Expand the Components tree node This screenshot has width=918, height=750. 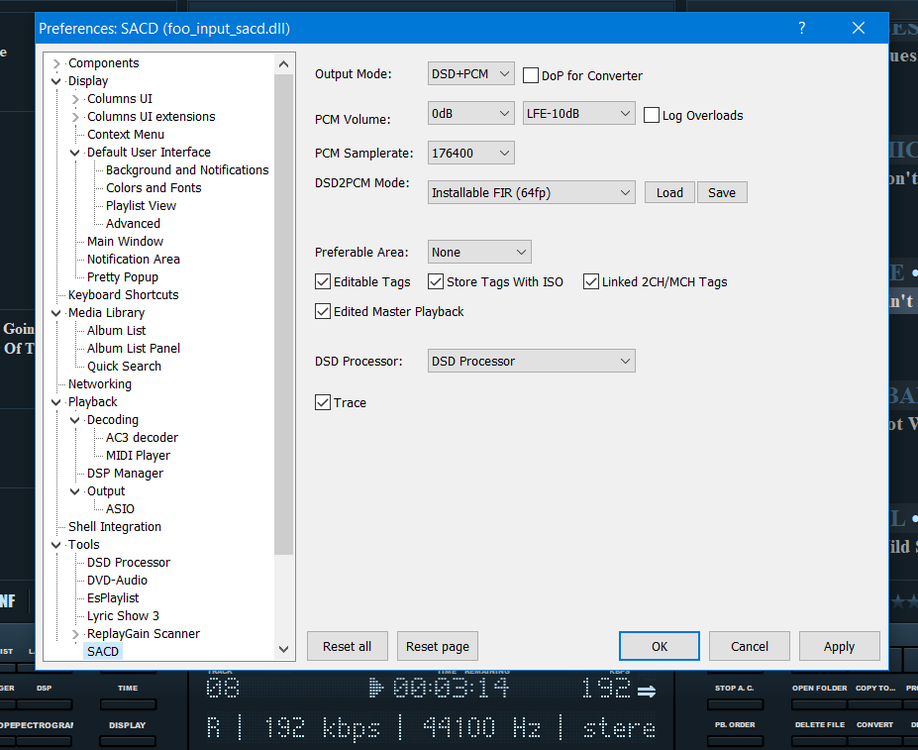(x=56, y=63)
